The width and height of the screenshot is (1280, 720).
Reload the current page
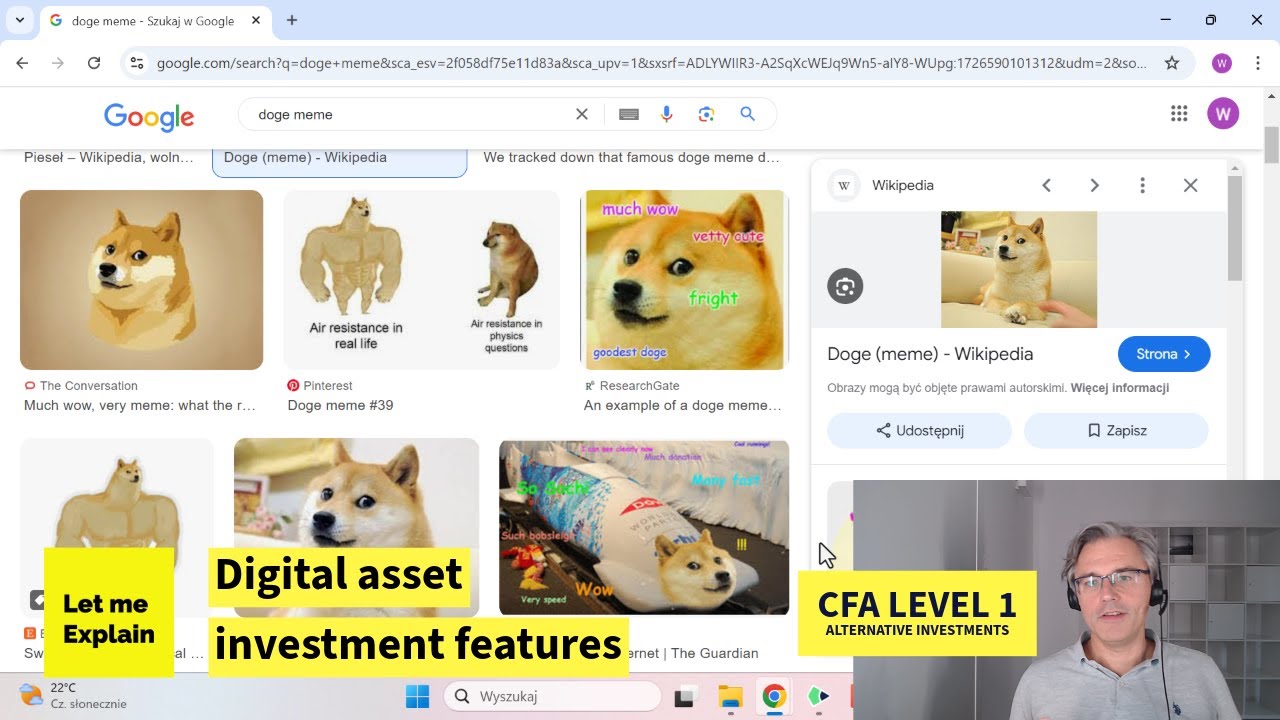[x=94, y=63]
